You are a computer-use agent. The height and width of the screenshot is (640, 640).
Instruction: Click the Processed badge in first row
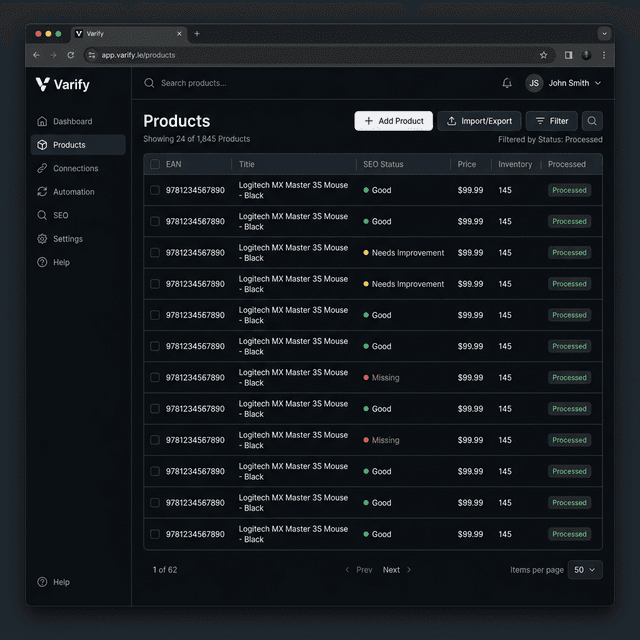pyautogui.click(x=569, y=190)
